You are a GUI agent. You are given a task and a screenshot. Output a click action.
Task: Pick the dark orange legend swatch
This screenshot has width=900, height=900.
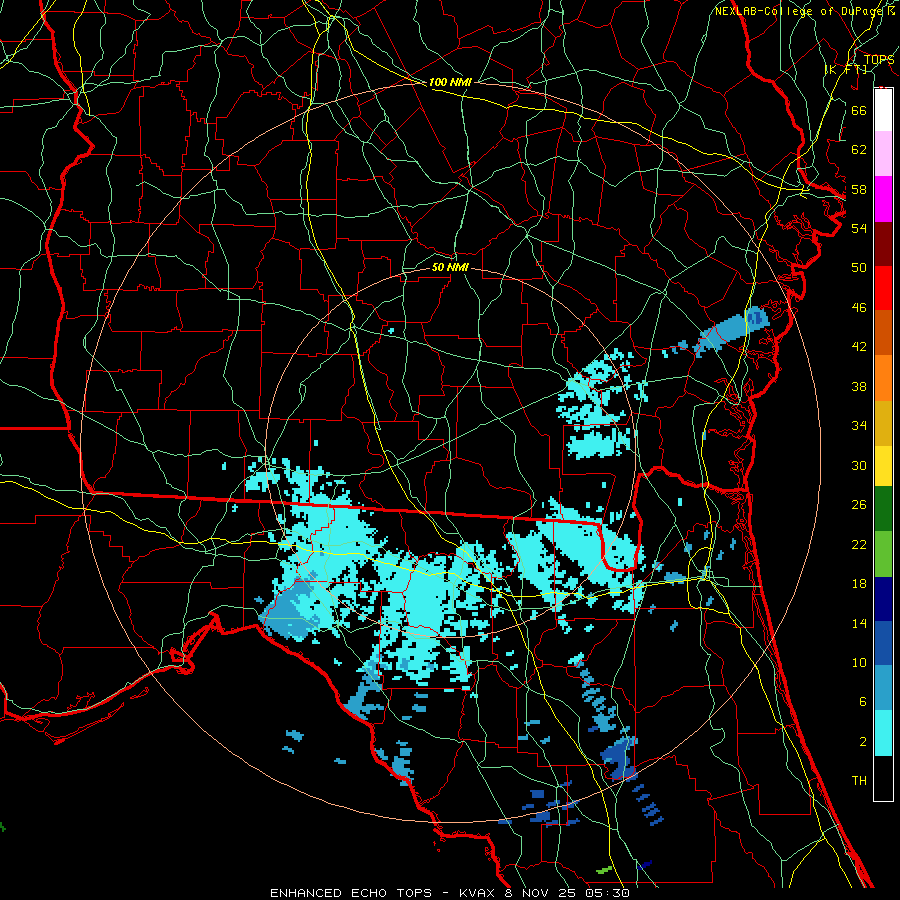point(883,332)
